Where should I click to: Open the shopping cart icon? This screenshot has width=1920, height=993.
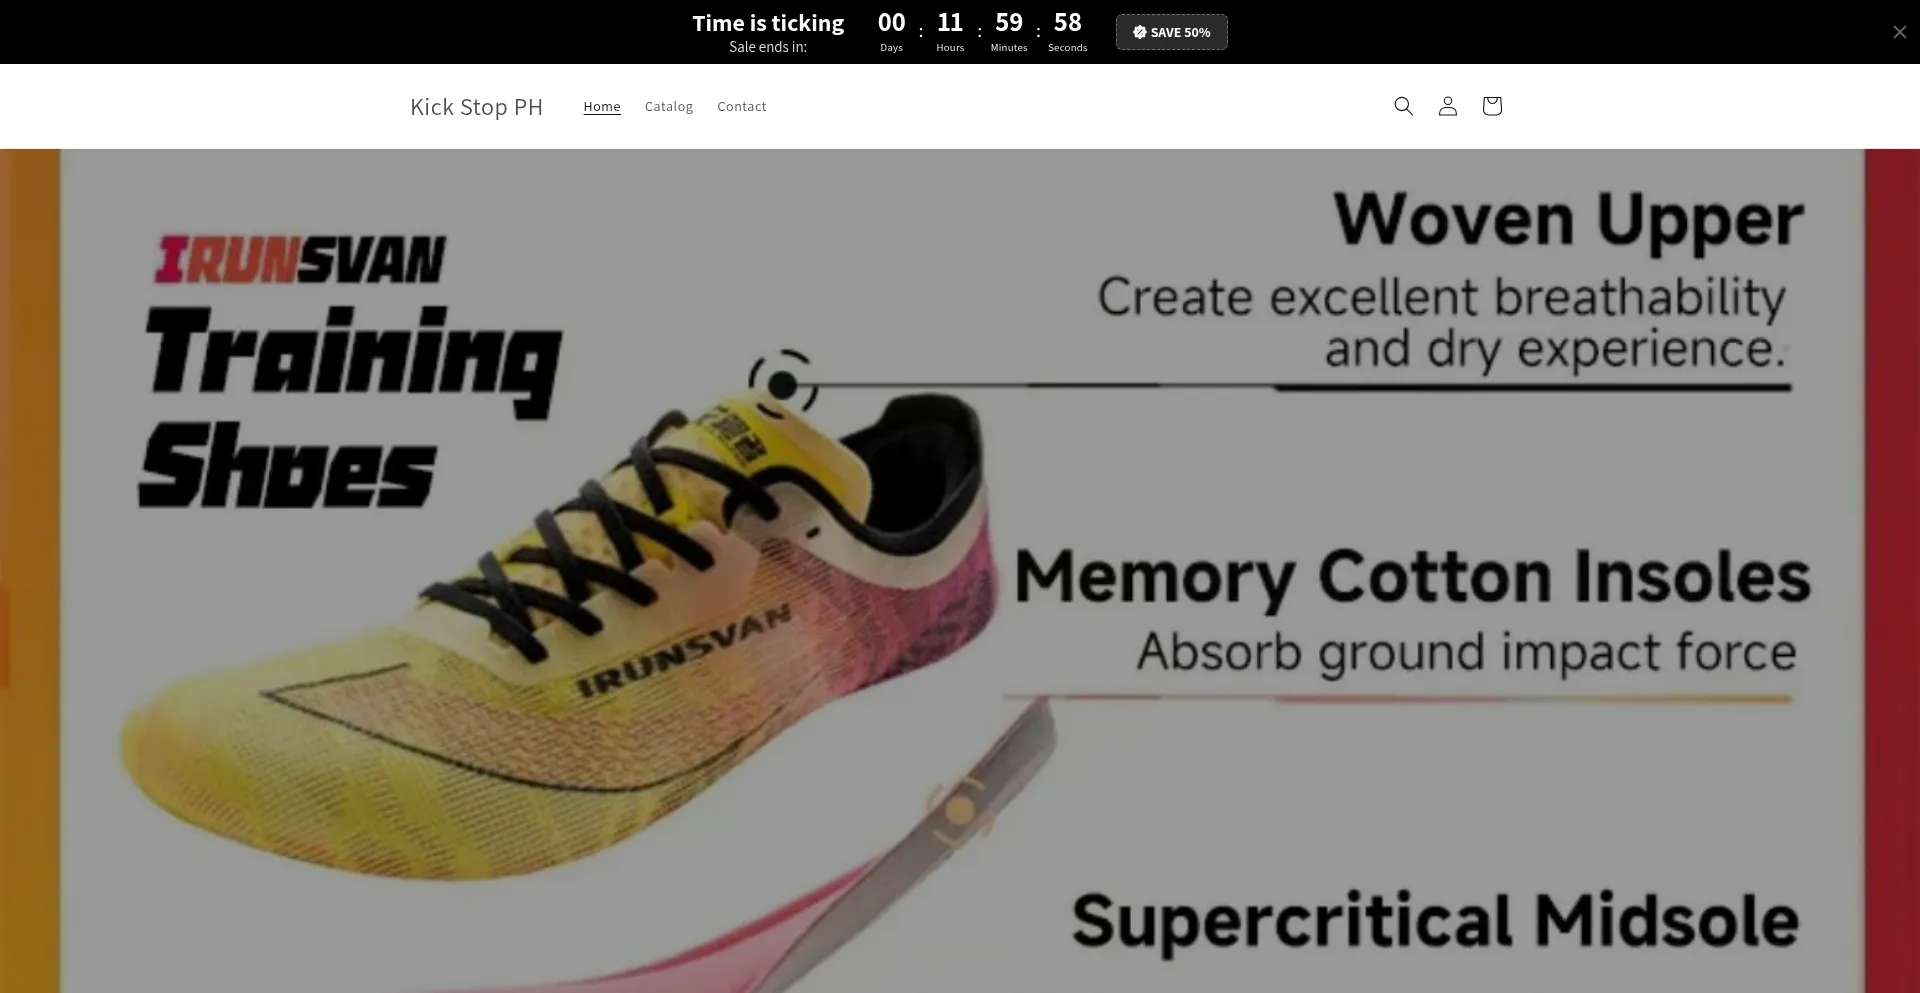(x=1491, y=106)
